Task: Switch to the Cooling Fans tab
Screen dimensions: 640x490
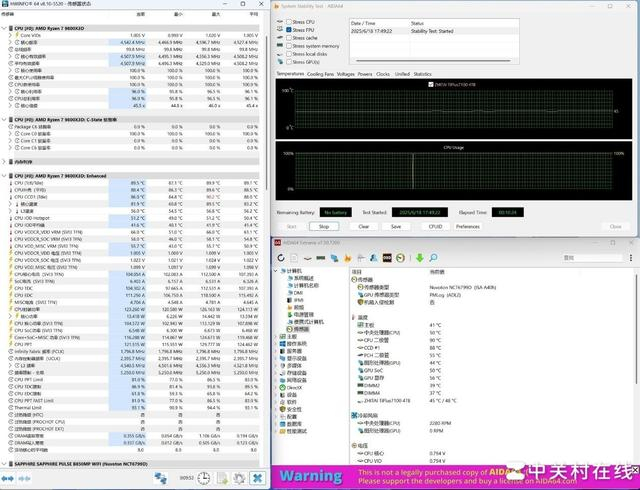Action: [321, 73]
